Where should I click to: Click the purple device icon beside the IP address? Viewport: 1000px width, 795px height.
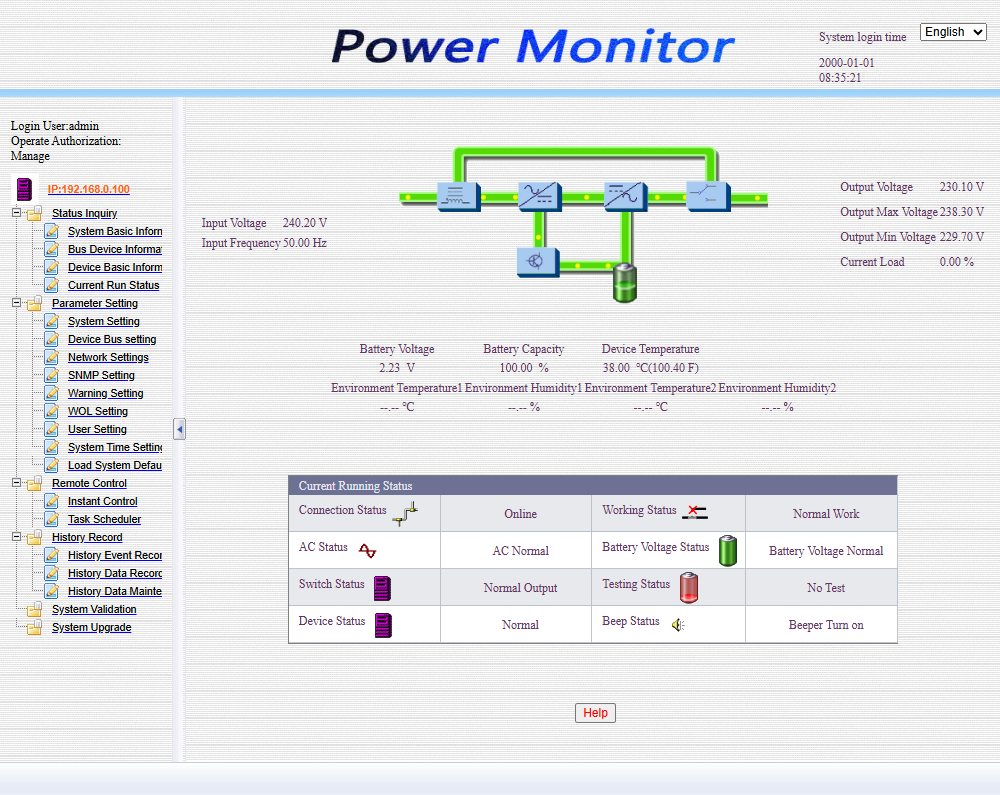click(24, 188)
